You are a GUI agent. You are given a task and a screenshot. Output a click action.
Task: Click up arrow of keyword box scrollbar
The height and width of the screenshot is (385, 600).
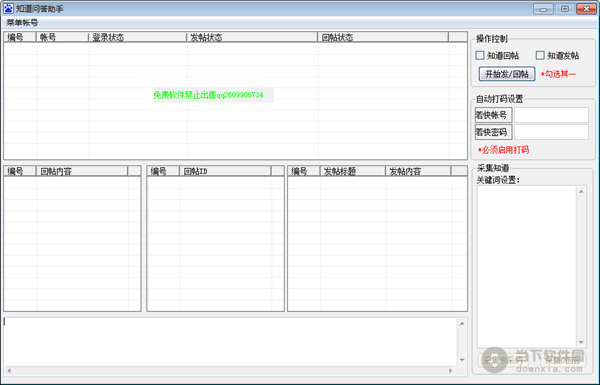(x=581, y=191)
